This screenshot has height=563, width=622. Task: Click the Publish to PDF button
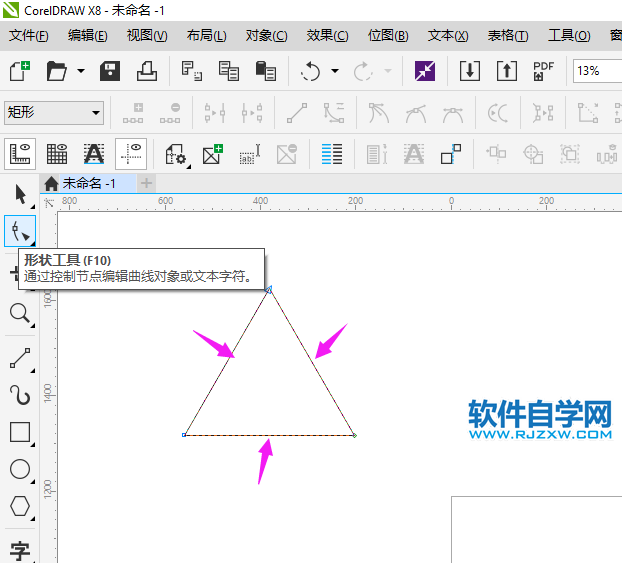click(543, 71)
